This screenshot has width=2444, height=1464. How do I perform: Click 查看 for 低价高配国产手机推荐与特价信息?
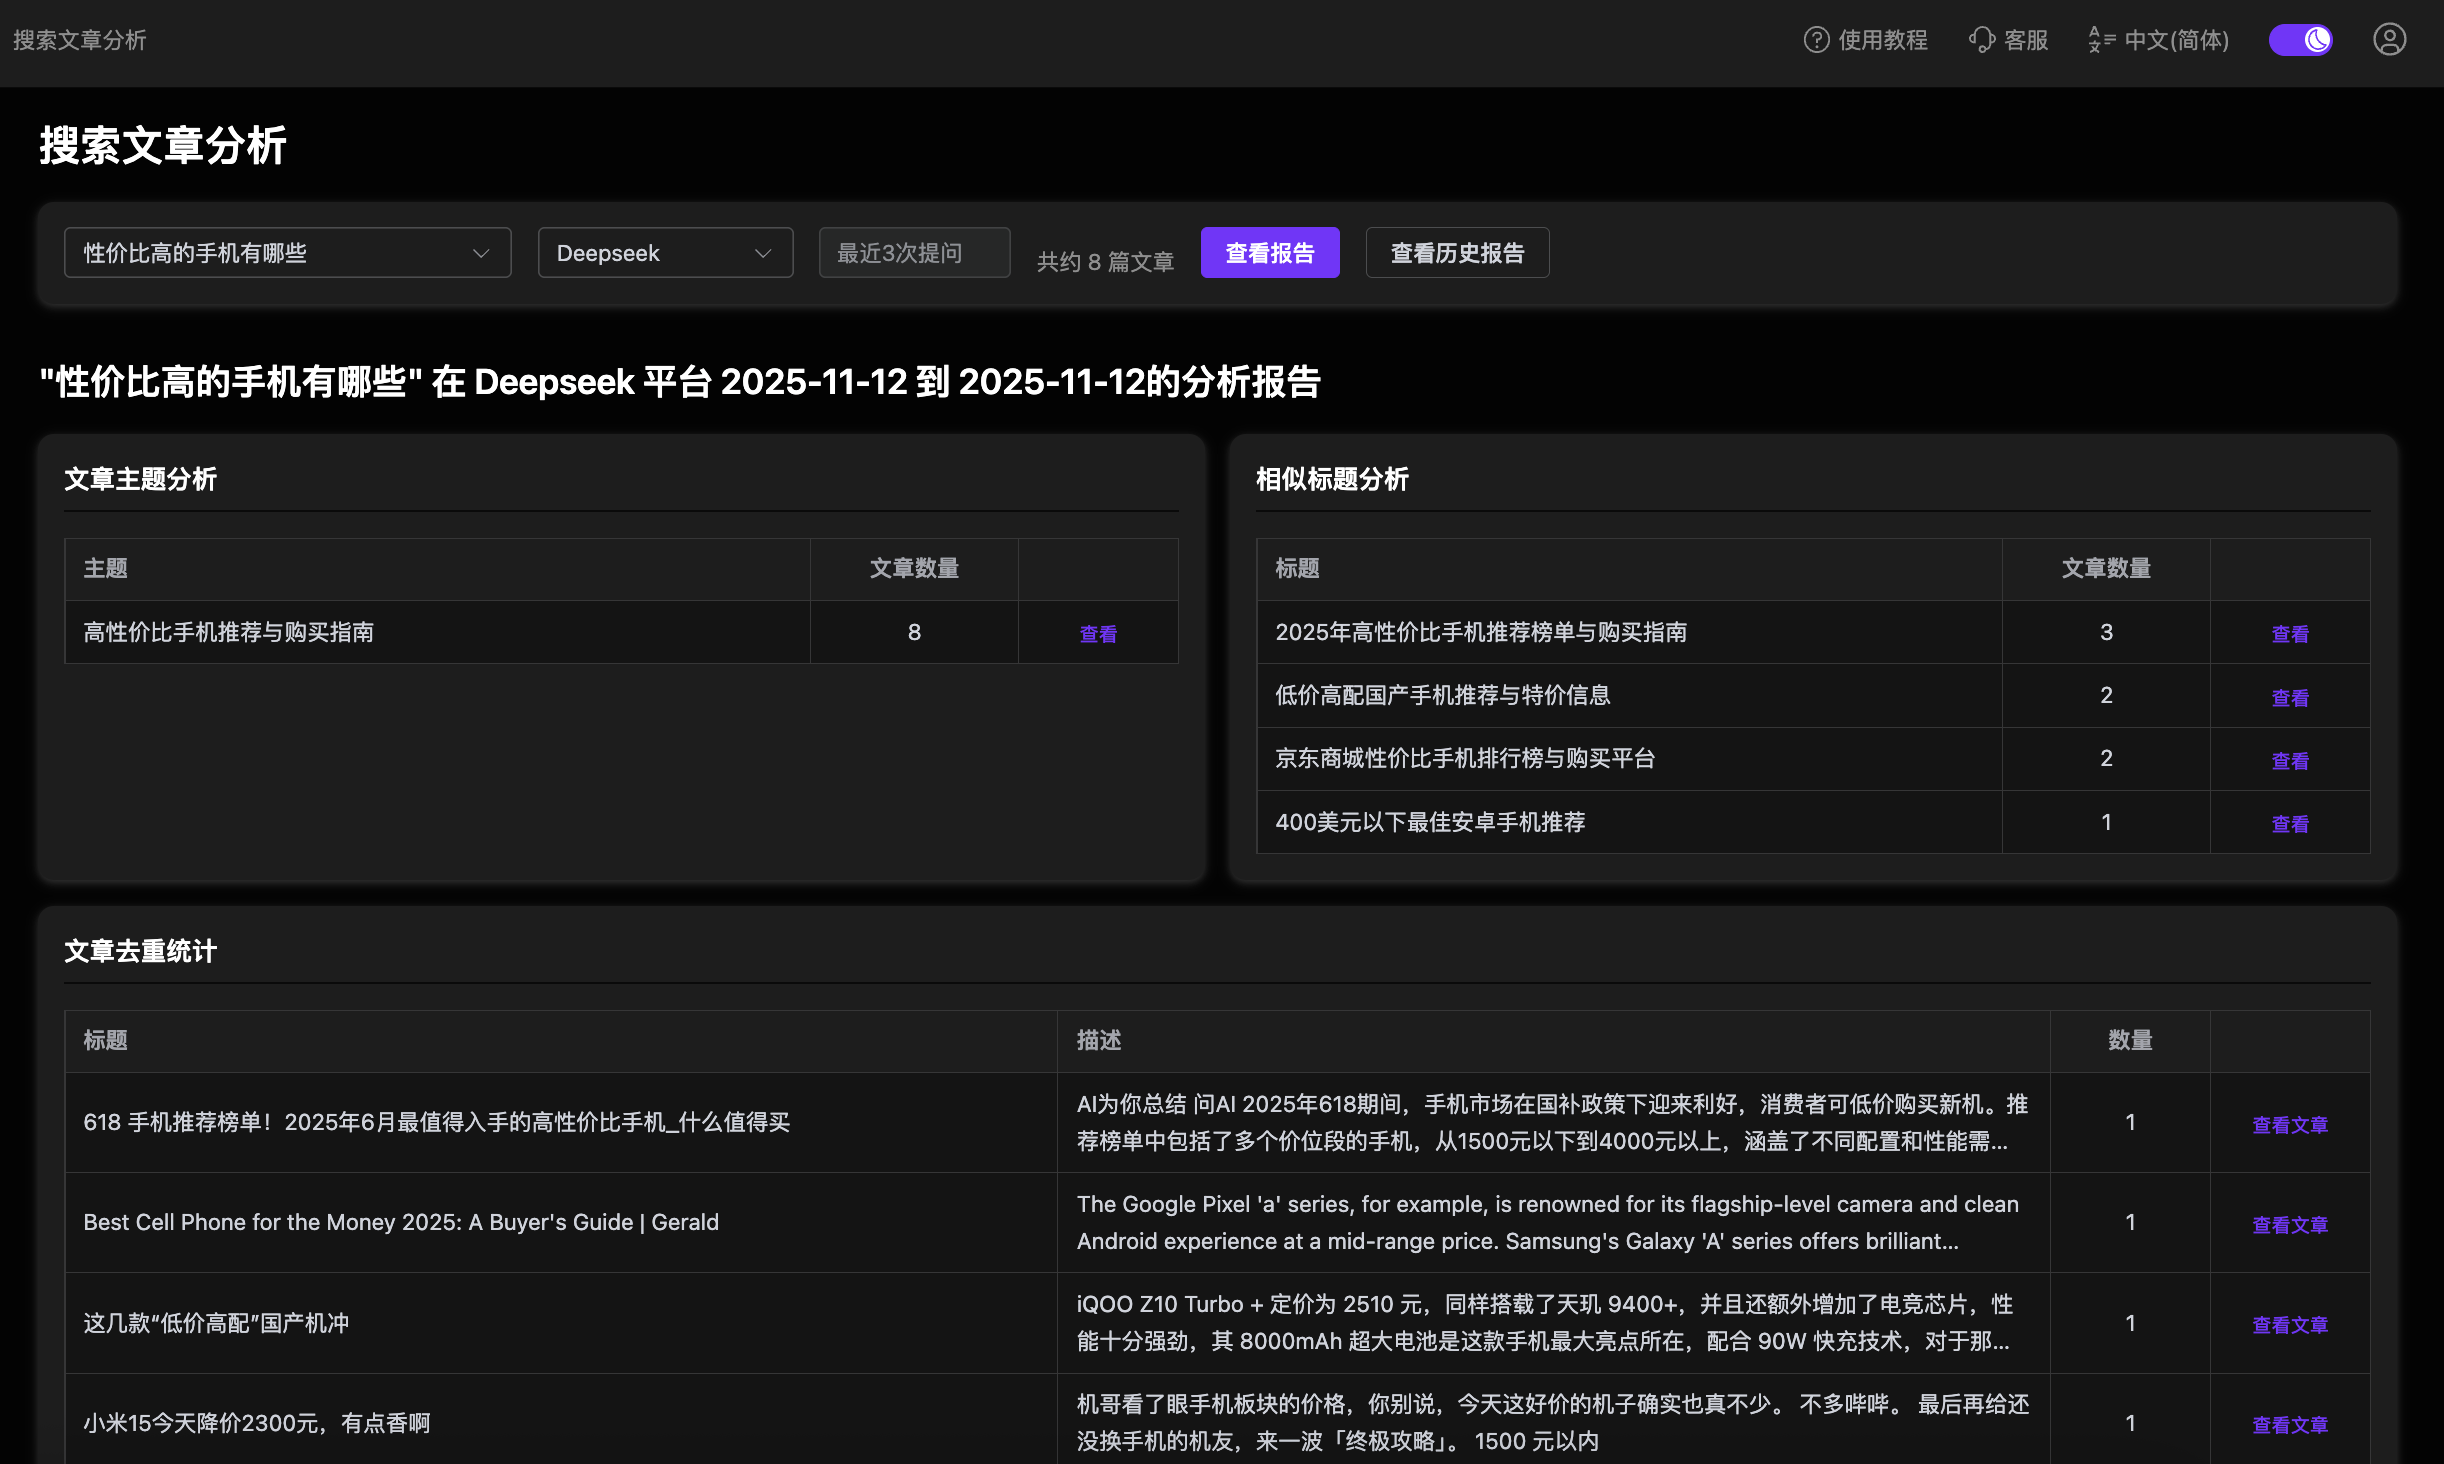[x=2290, y=698]
